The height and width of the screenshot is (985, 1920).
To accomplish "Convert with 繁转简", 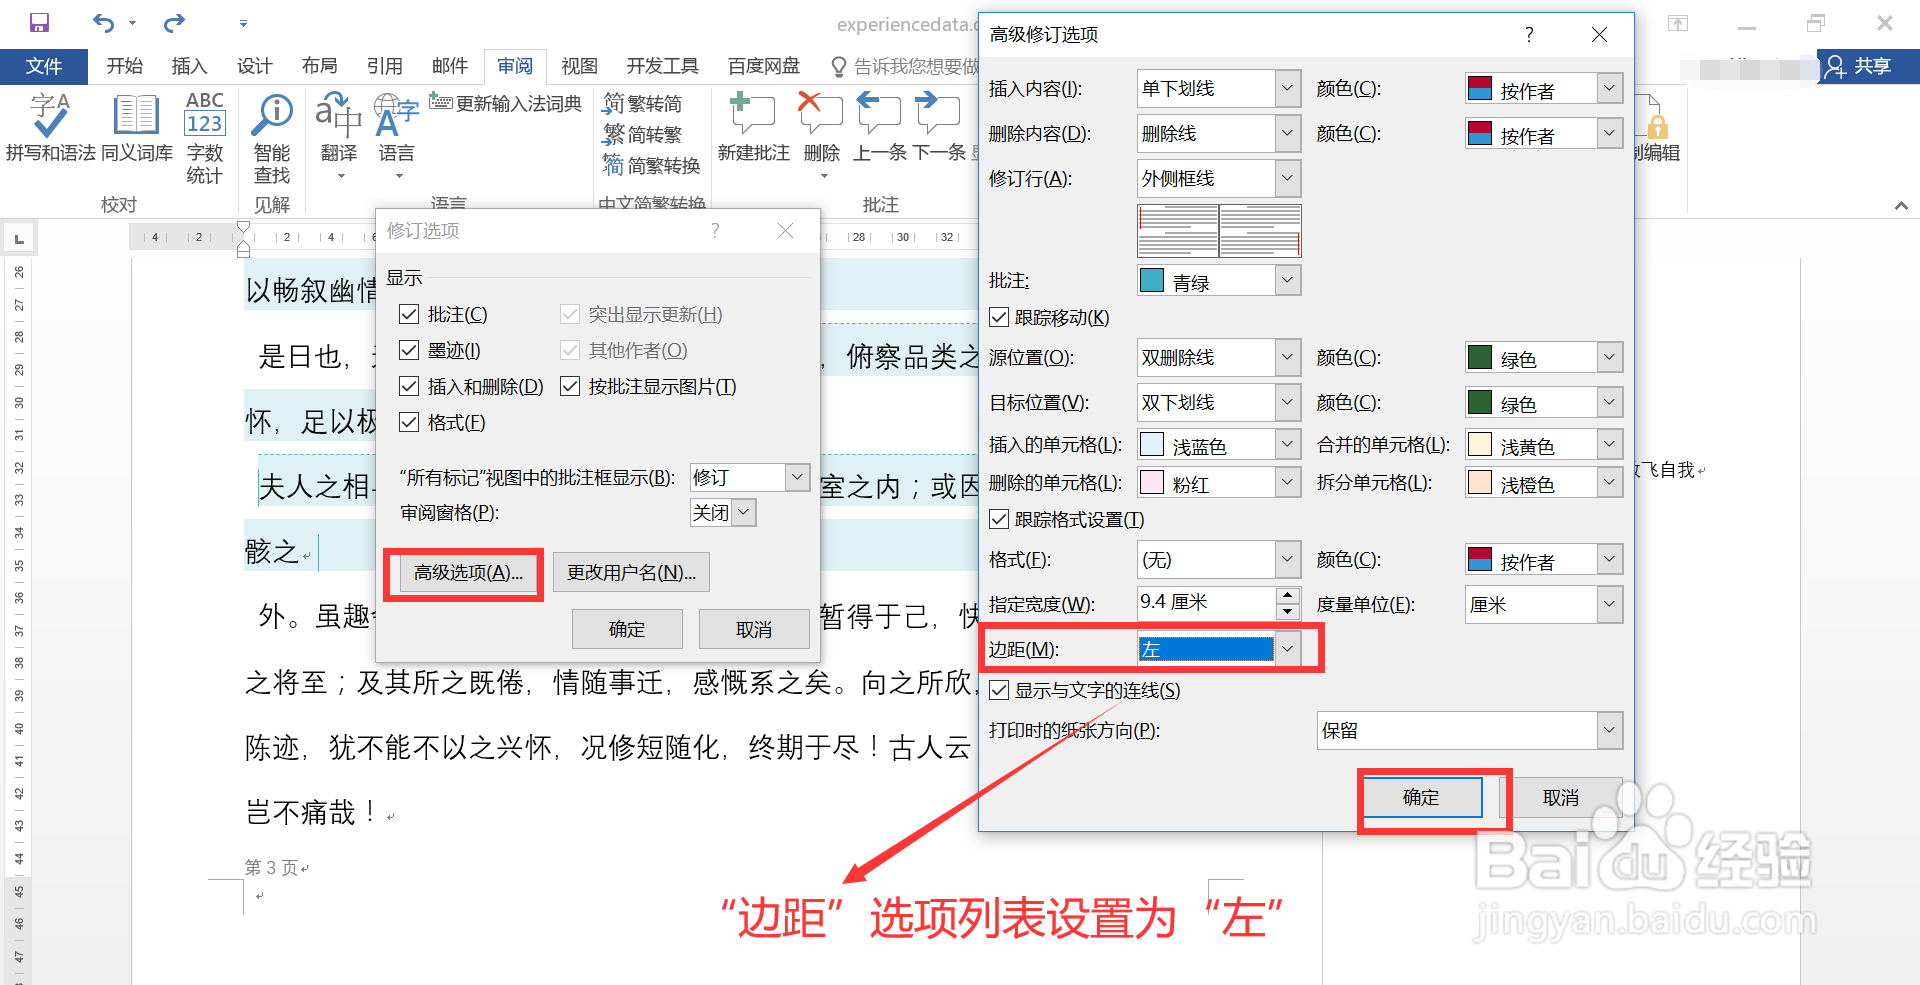I will coord(642,103).
